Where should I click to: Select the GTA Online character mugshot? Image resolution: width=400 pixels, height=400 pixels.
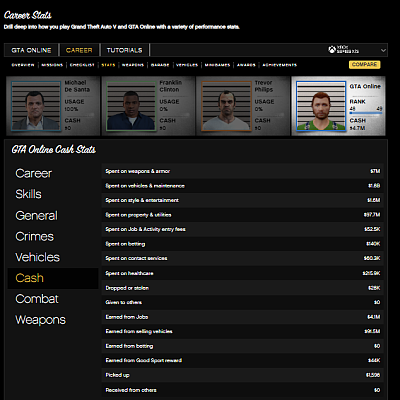pos(321,106)
